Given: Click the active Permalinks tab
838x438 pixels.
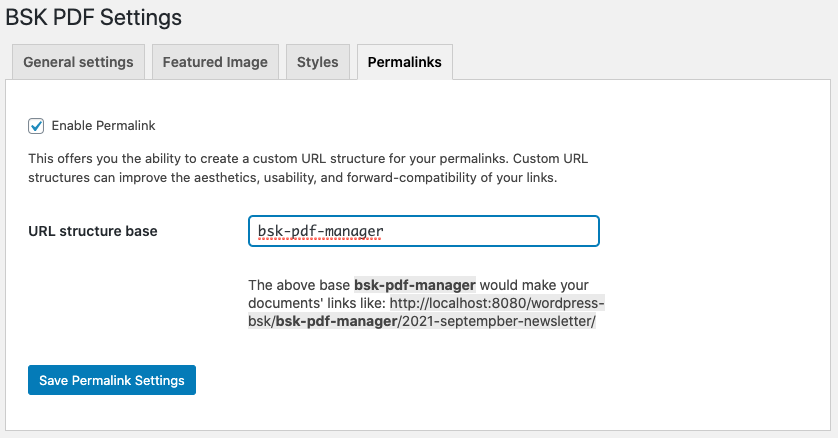Looking at the screenshot, I should pyautogui.click(x=405, y=62).
